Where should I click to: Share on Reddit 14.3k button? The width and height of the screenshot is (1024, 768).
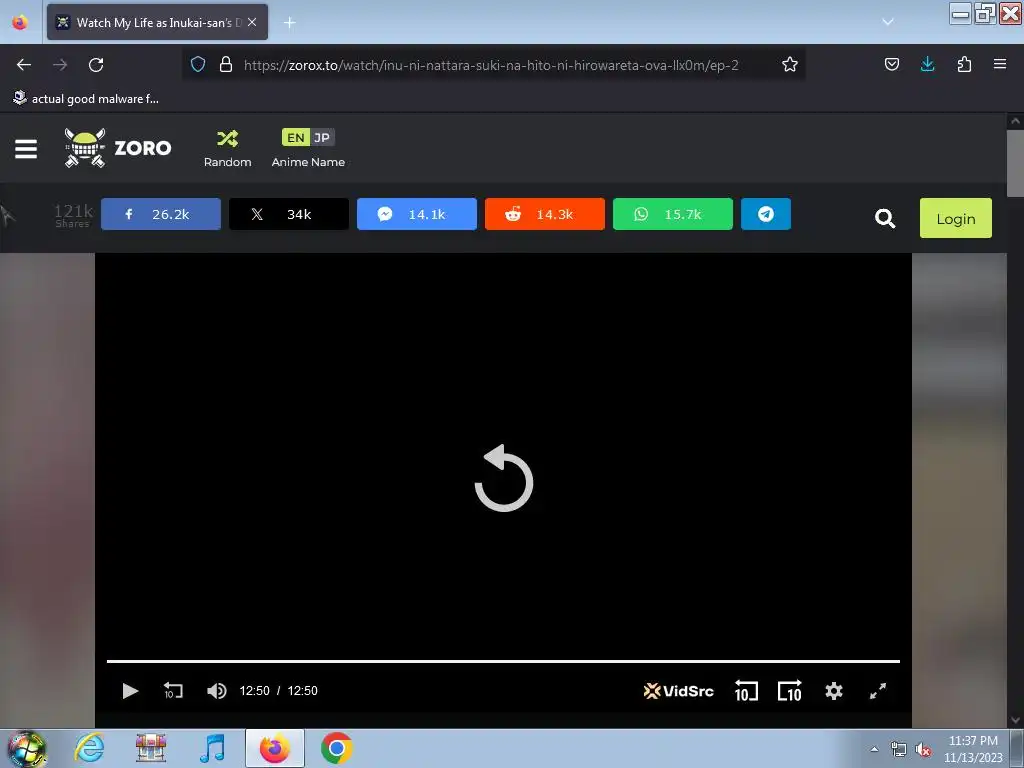pos(545,214)
